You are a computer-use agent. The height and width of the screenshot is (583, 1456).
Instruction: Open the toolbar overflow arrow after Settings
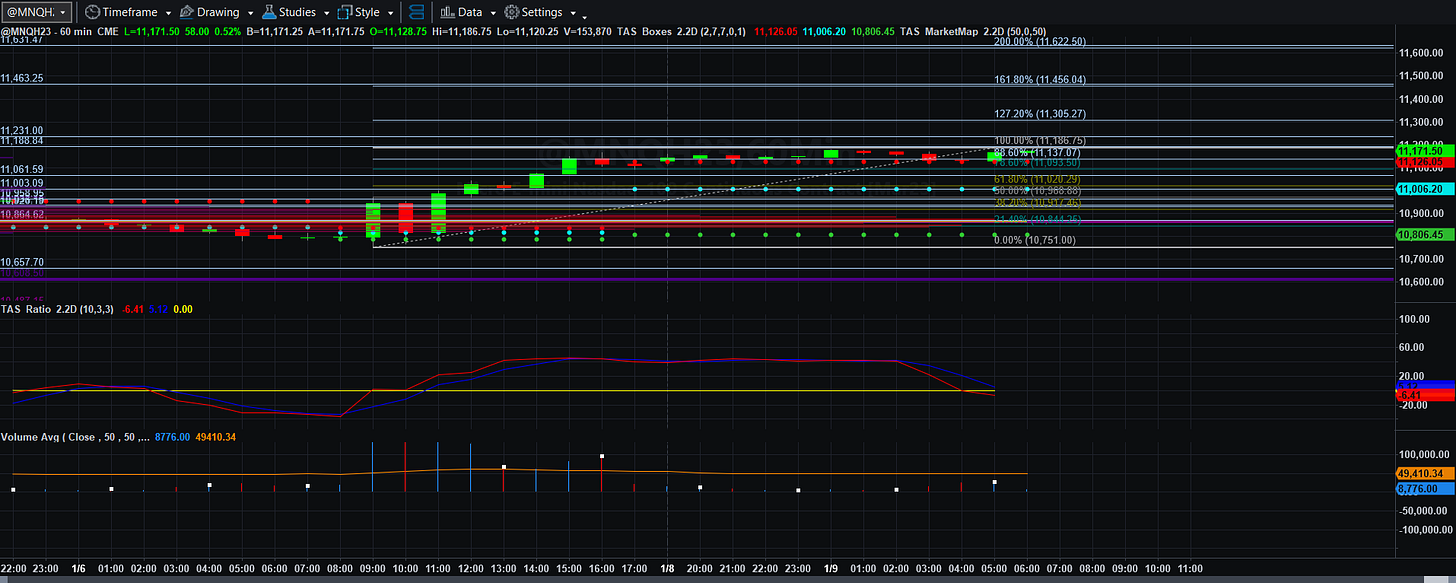(x=584, y=16)
